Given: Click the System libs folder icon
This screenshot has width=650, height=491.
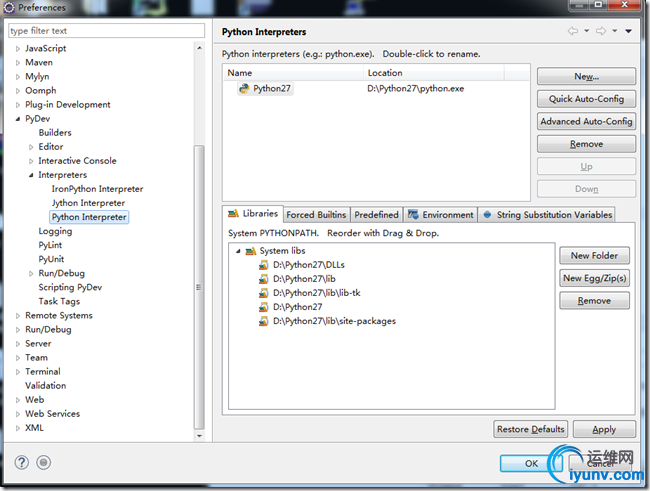Looking at the screenshot, I should point(250,251).
